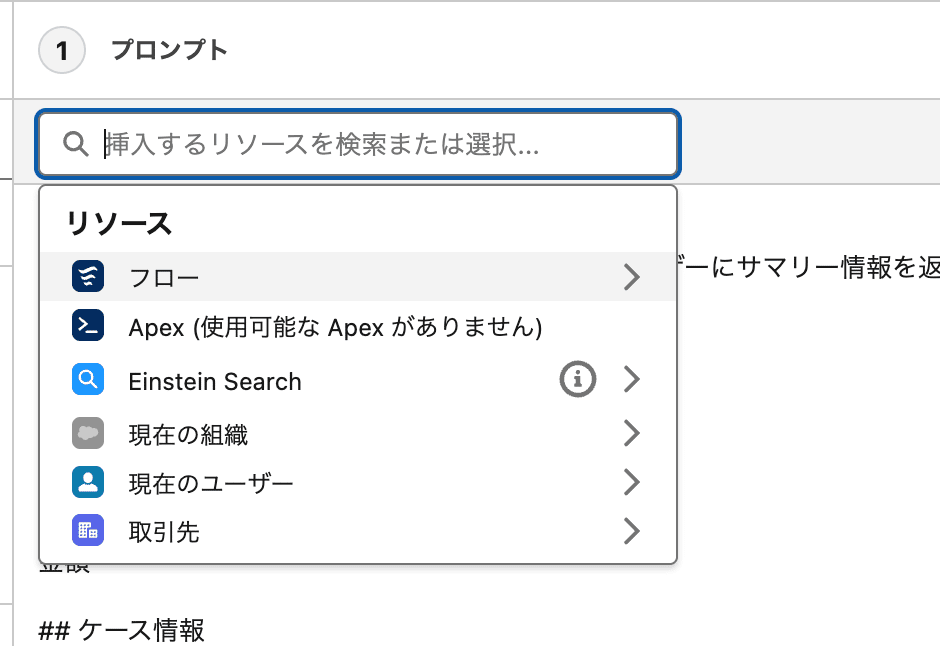Click the Einstein Search magnifier icon
The height and width of the screenshot is (646, 940).
pyautogui.click(x=86, y=380)
